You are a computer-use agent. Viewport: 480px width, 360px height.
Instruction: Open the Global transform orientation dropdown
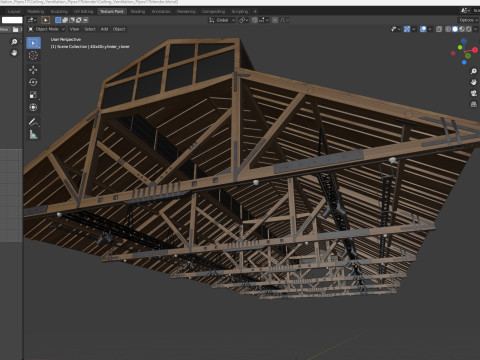pos(222,20)
